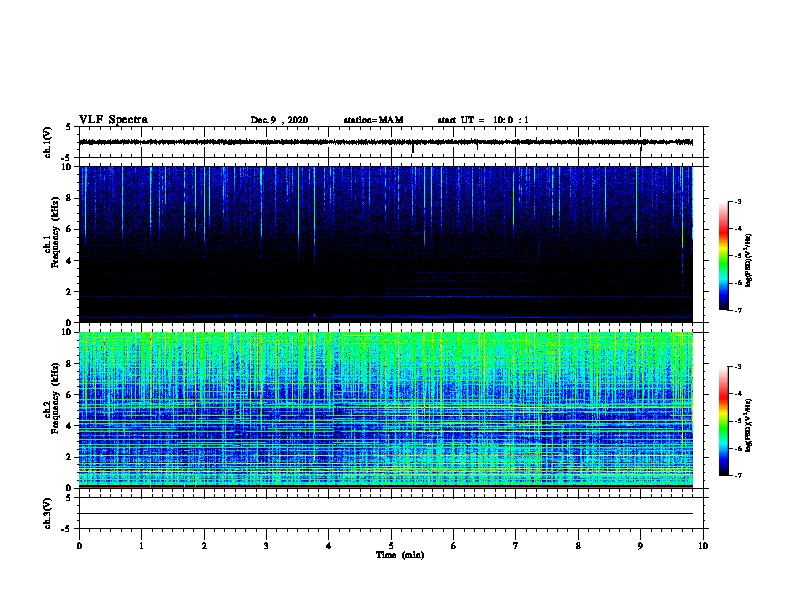Click the "-7" label on the lower colorbar

point(738,475)
